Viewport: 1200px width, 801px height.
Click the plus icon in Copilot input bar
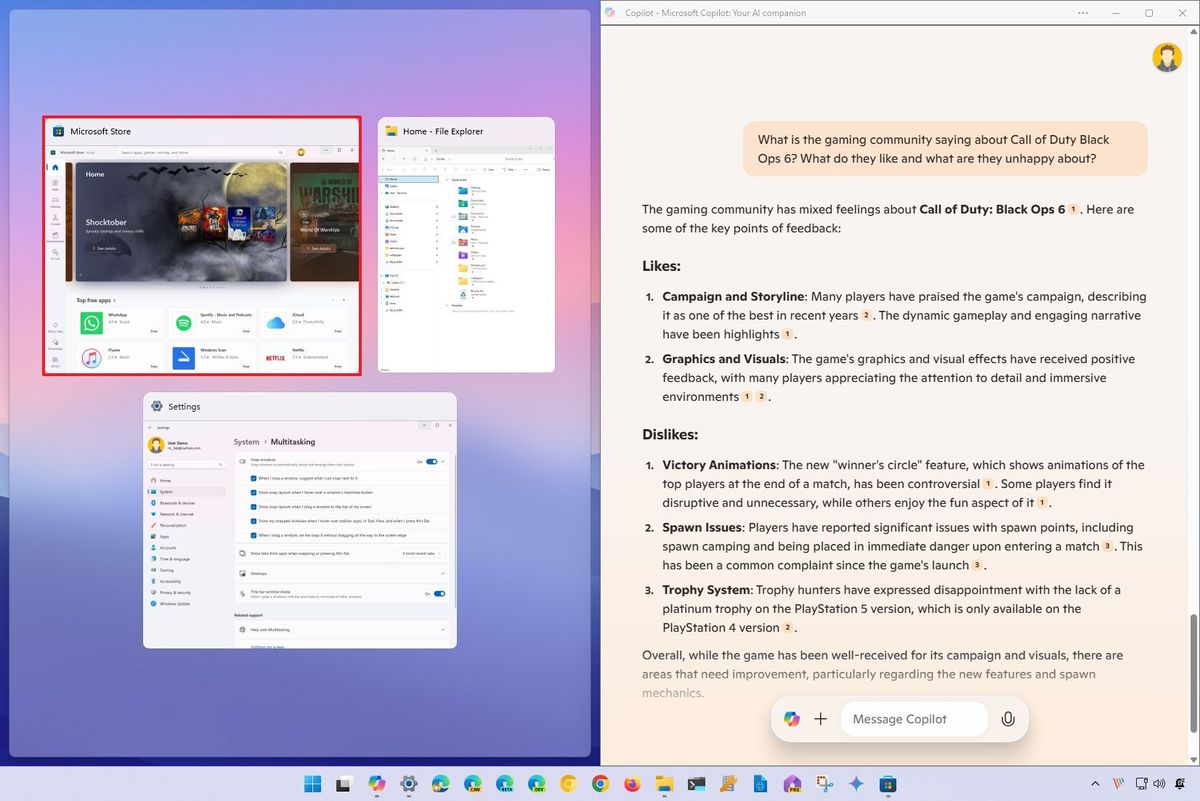(820, 718)
